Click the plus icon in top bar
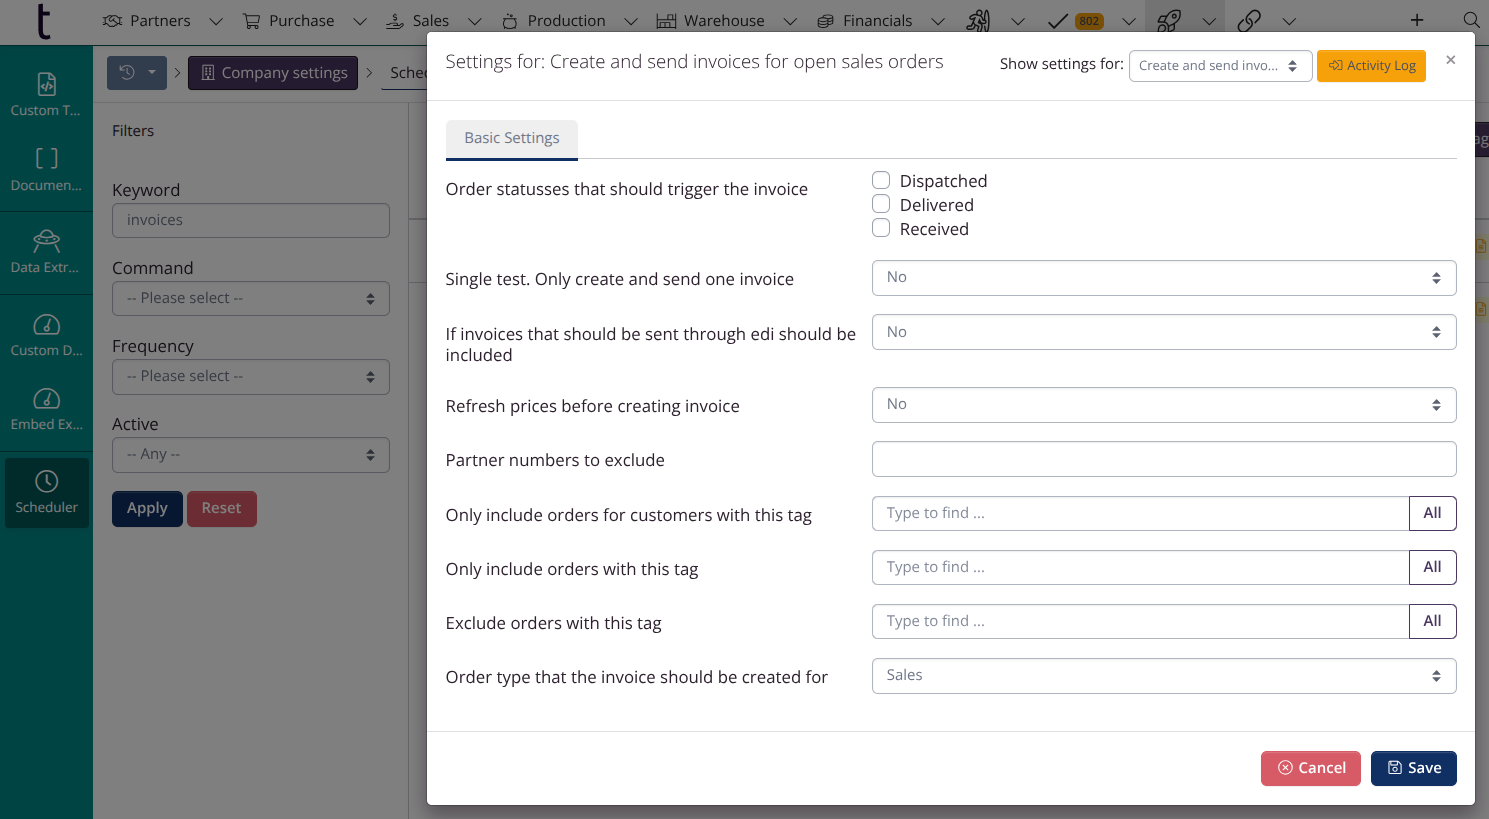This screenshot has height=819, width=1489. tap(1417, 21)
